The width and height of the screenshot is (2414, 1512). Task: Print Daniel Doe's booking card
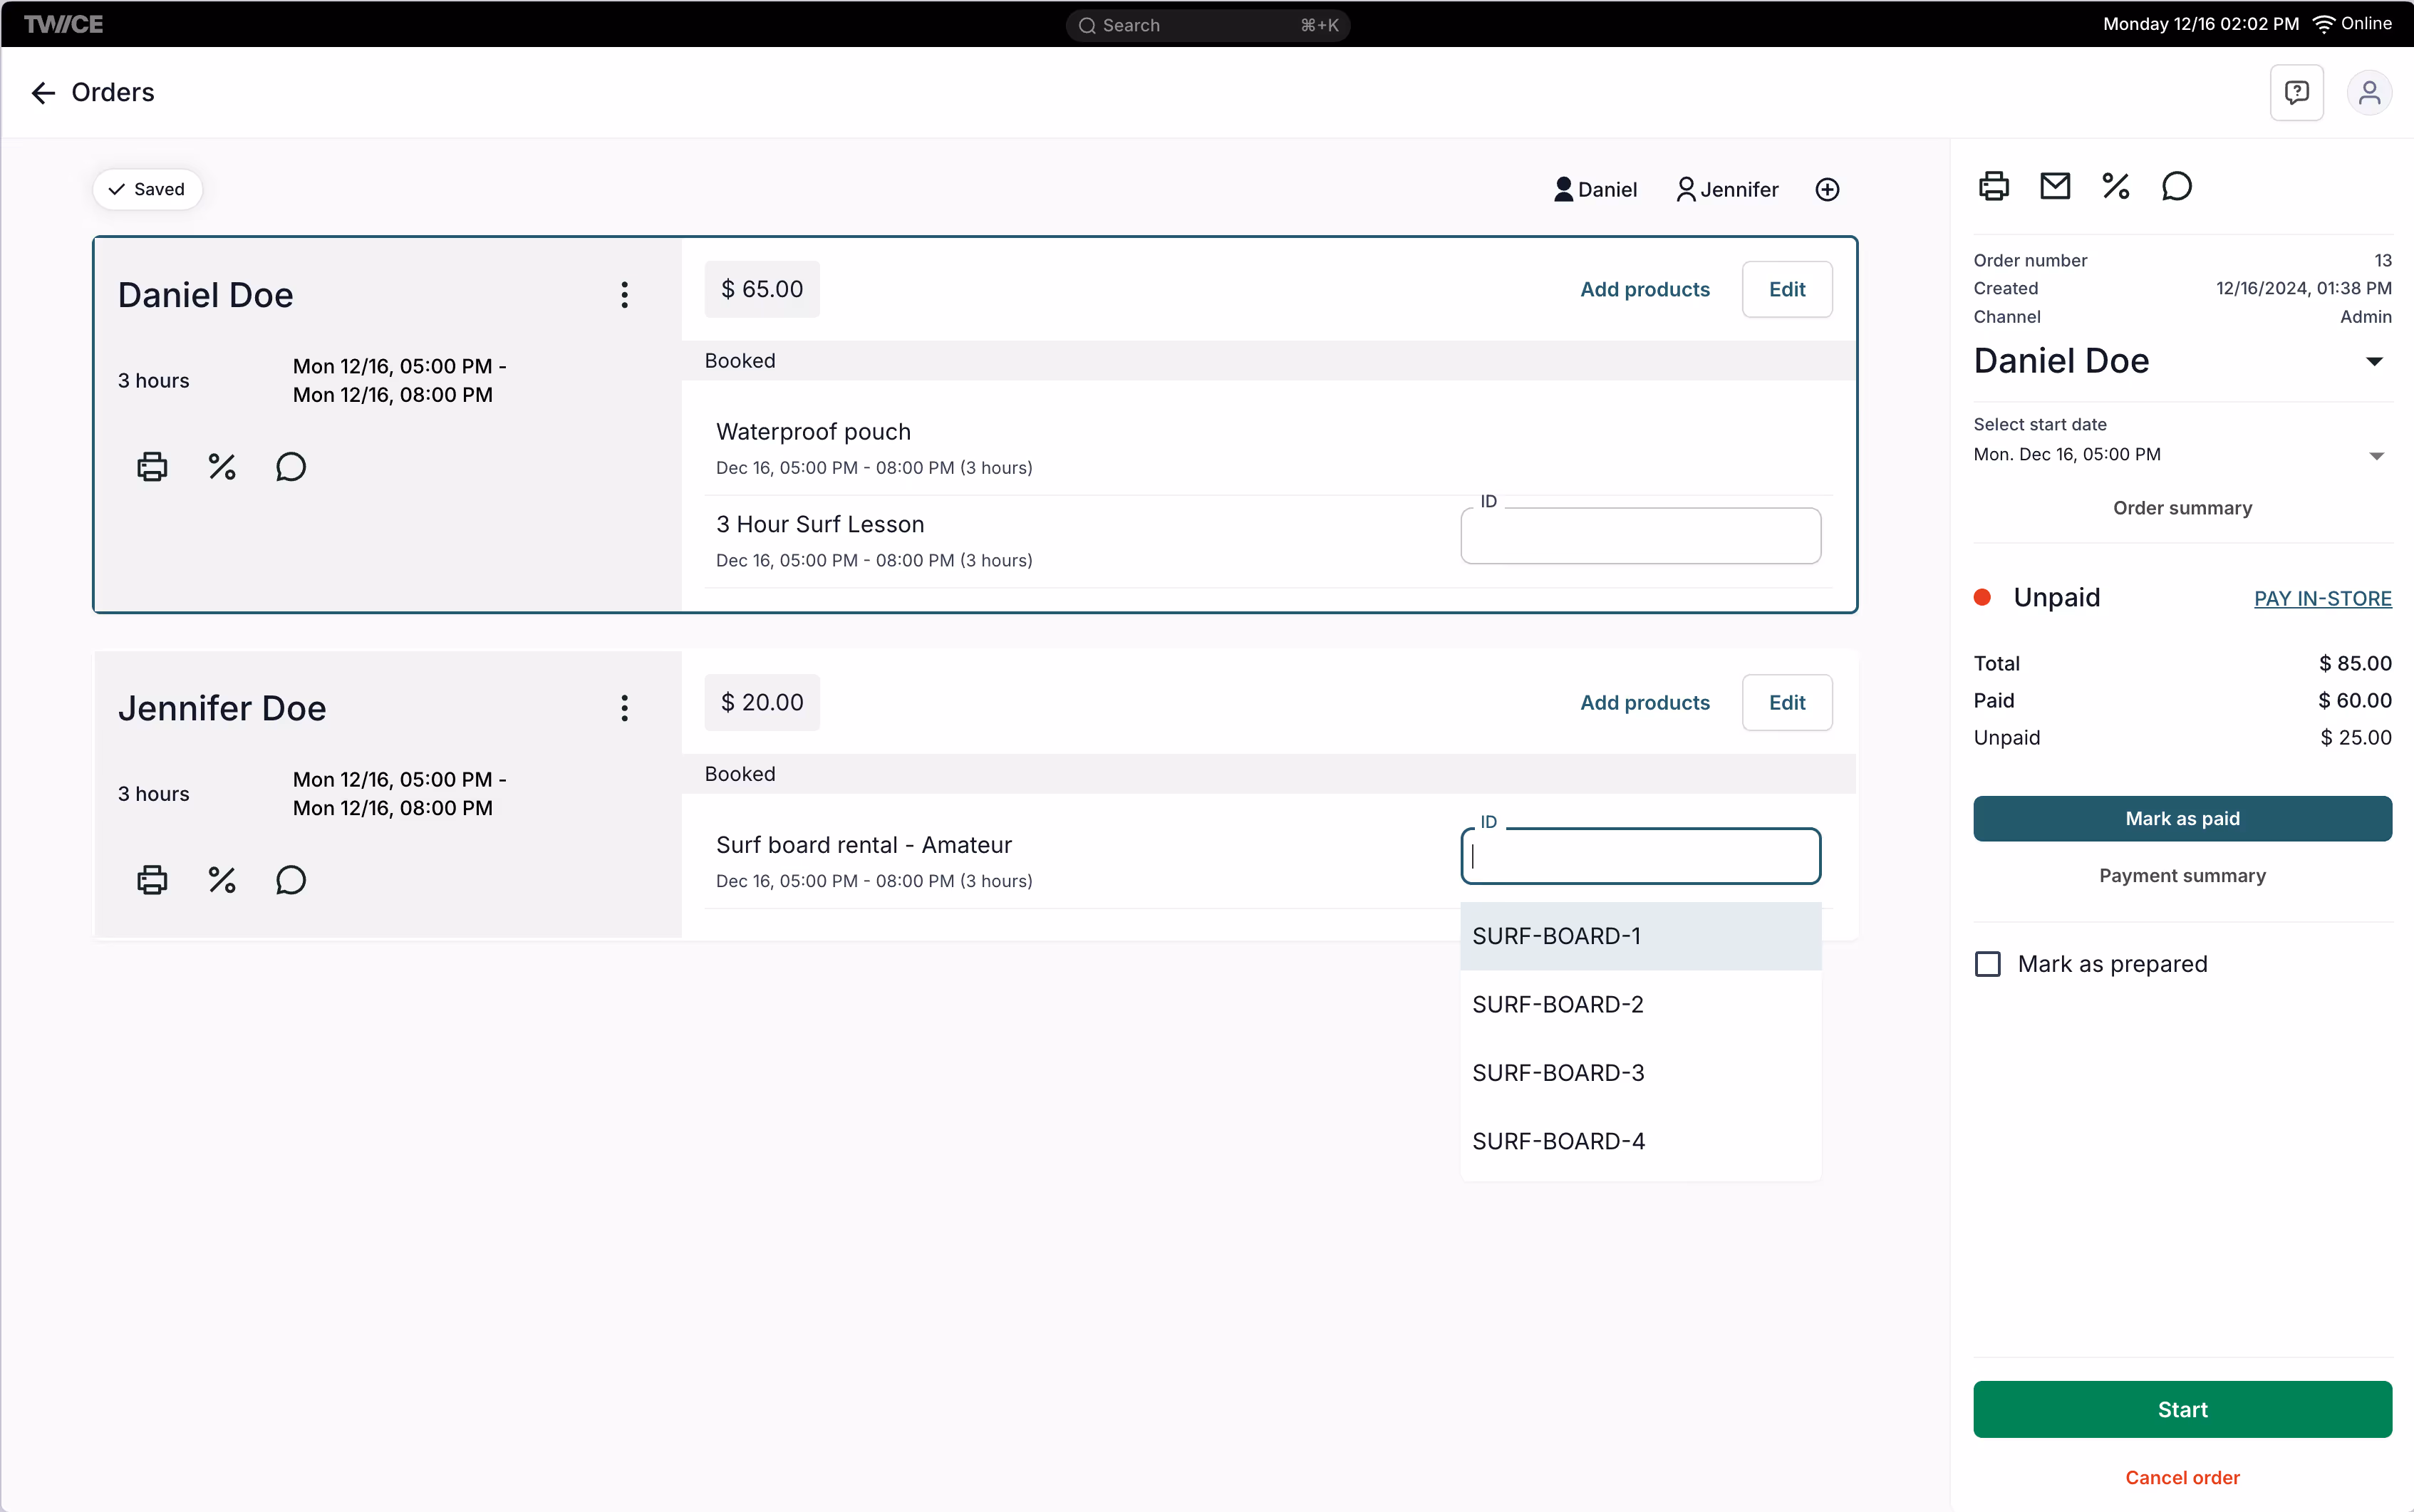point(152,466)
